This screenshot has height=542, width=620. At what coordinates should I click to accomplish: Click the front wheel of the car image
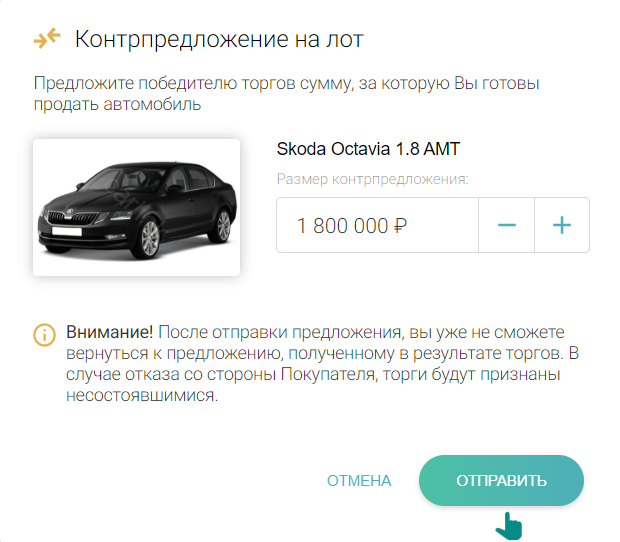pyautogui.click(x=148, y=237)
